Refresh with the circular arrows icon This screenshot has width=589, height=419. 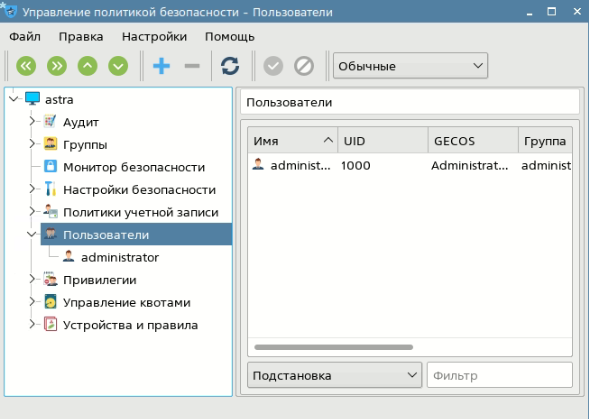click(230, 66)
